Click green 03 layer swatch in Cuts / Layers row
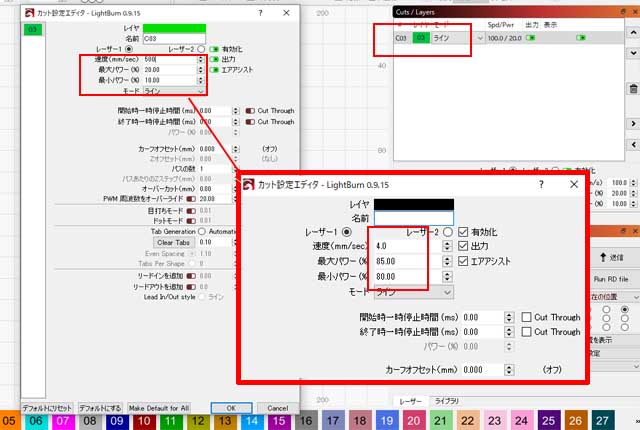 click(421, 38)
